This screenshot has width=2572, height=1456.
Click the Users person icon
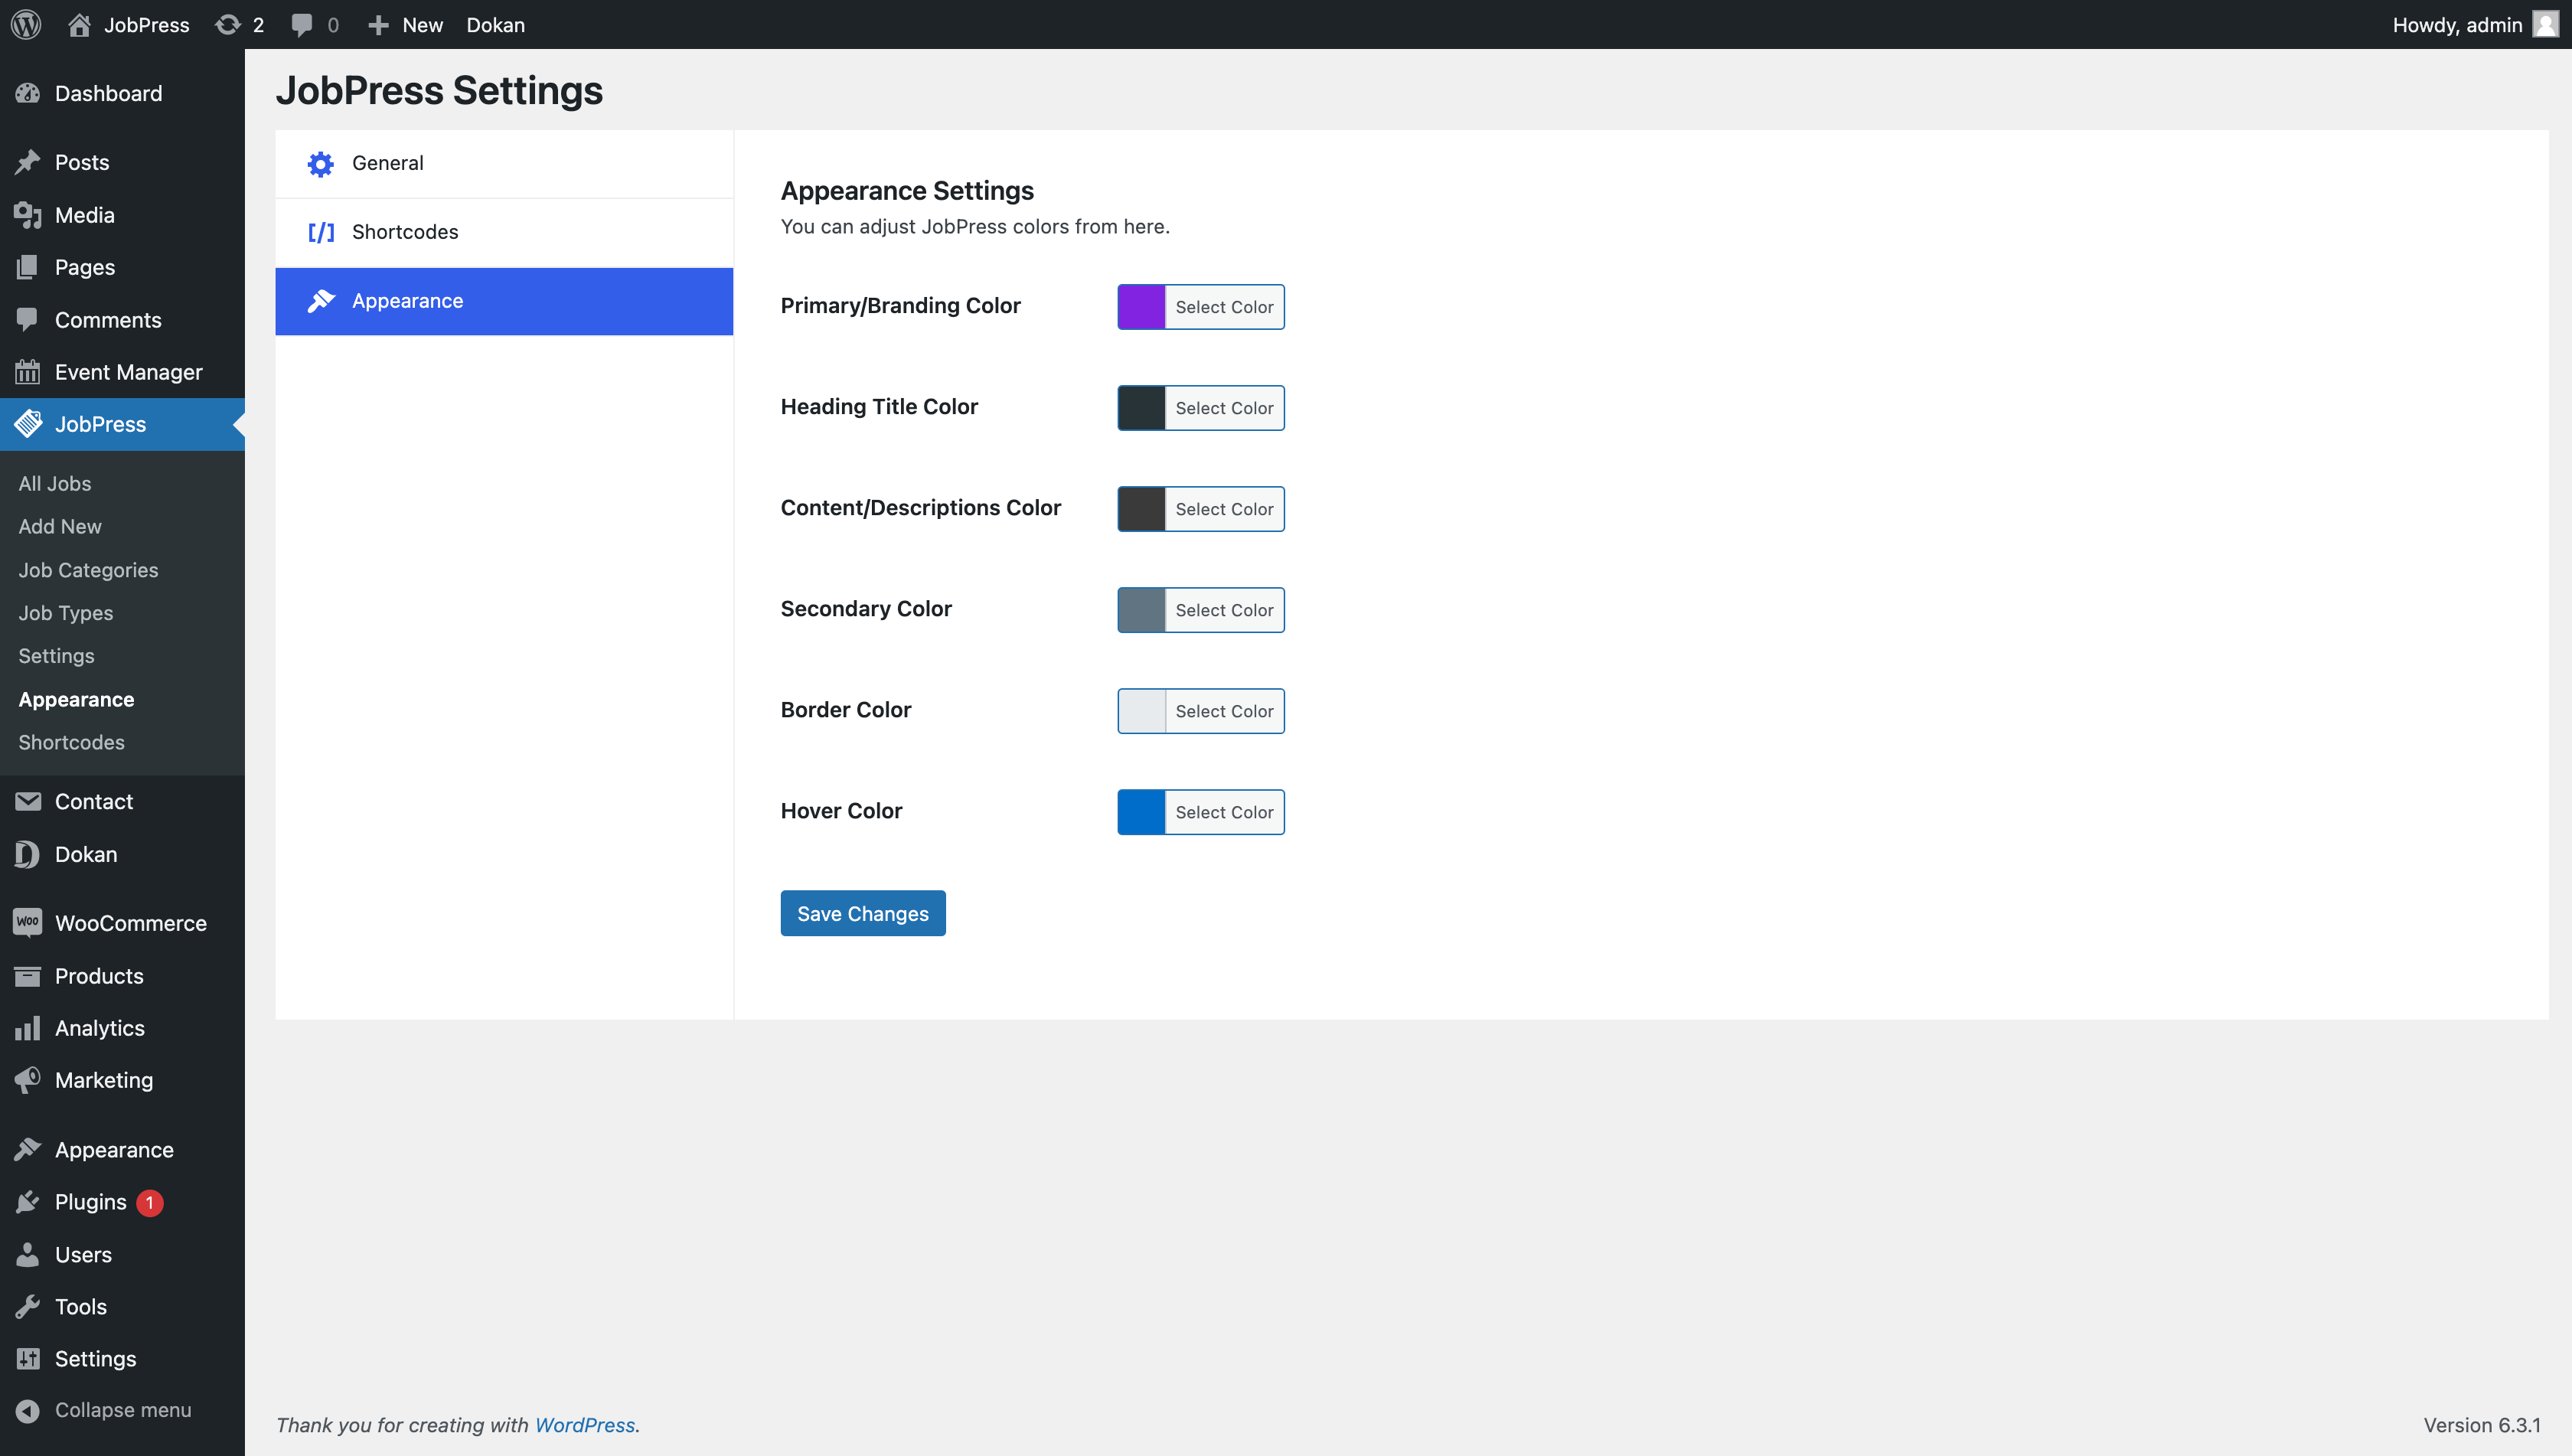pos(28,1254)
